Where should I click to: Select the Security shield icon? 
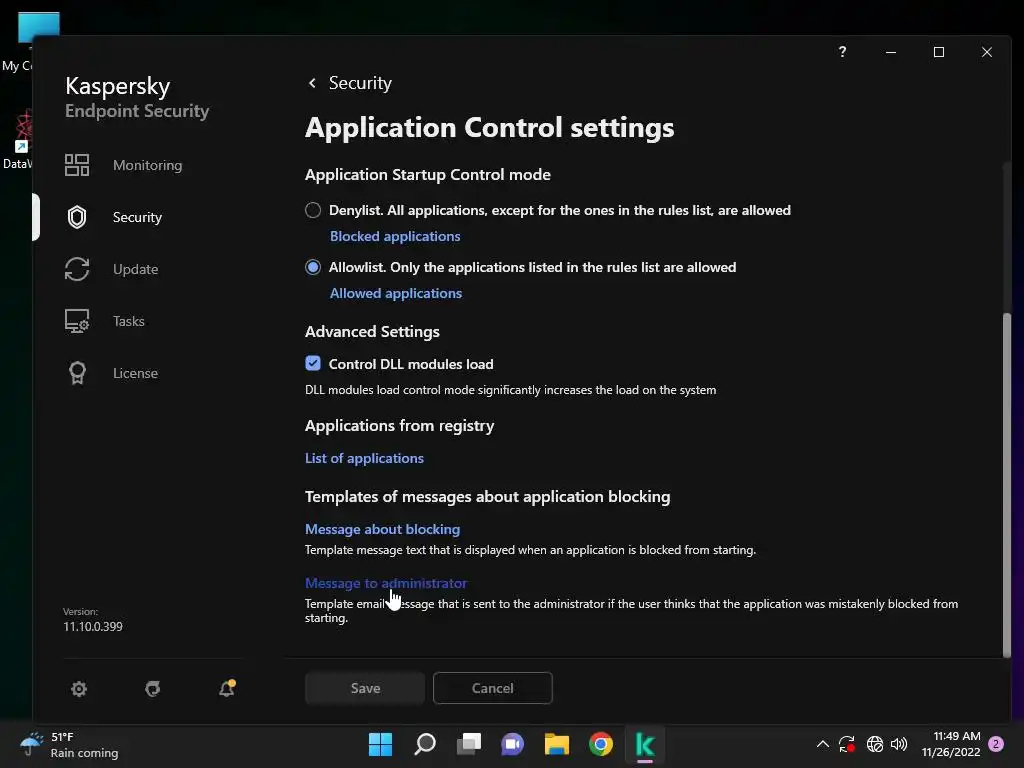pyautogui.click(x=77, y=217)
